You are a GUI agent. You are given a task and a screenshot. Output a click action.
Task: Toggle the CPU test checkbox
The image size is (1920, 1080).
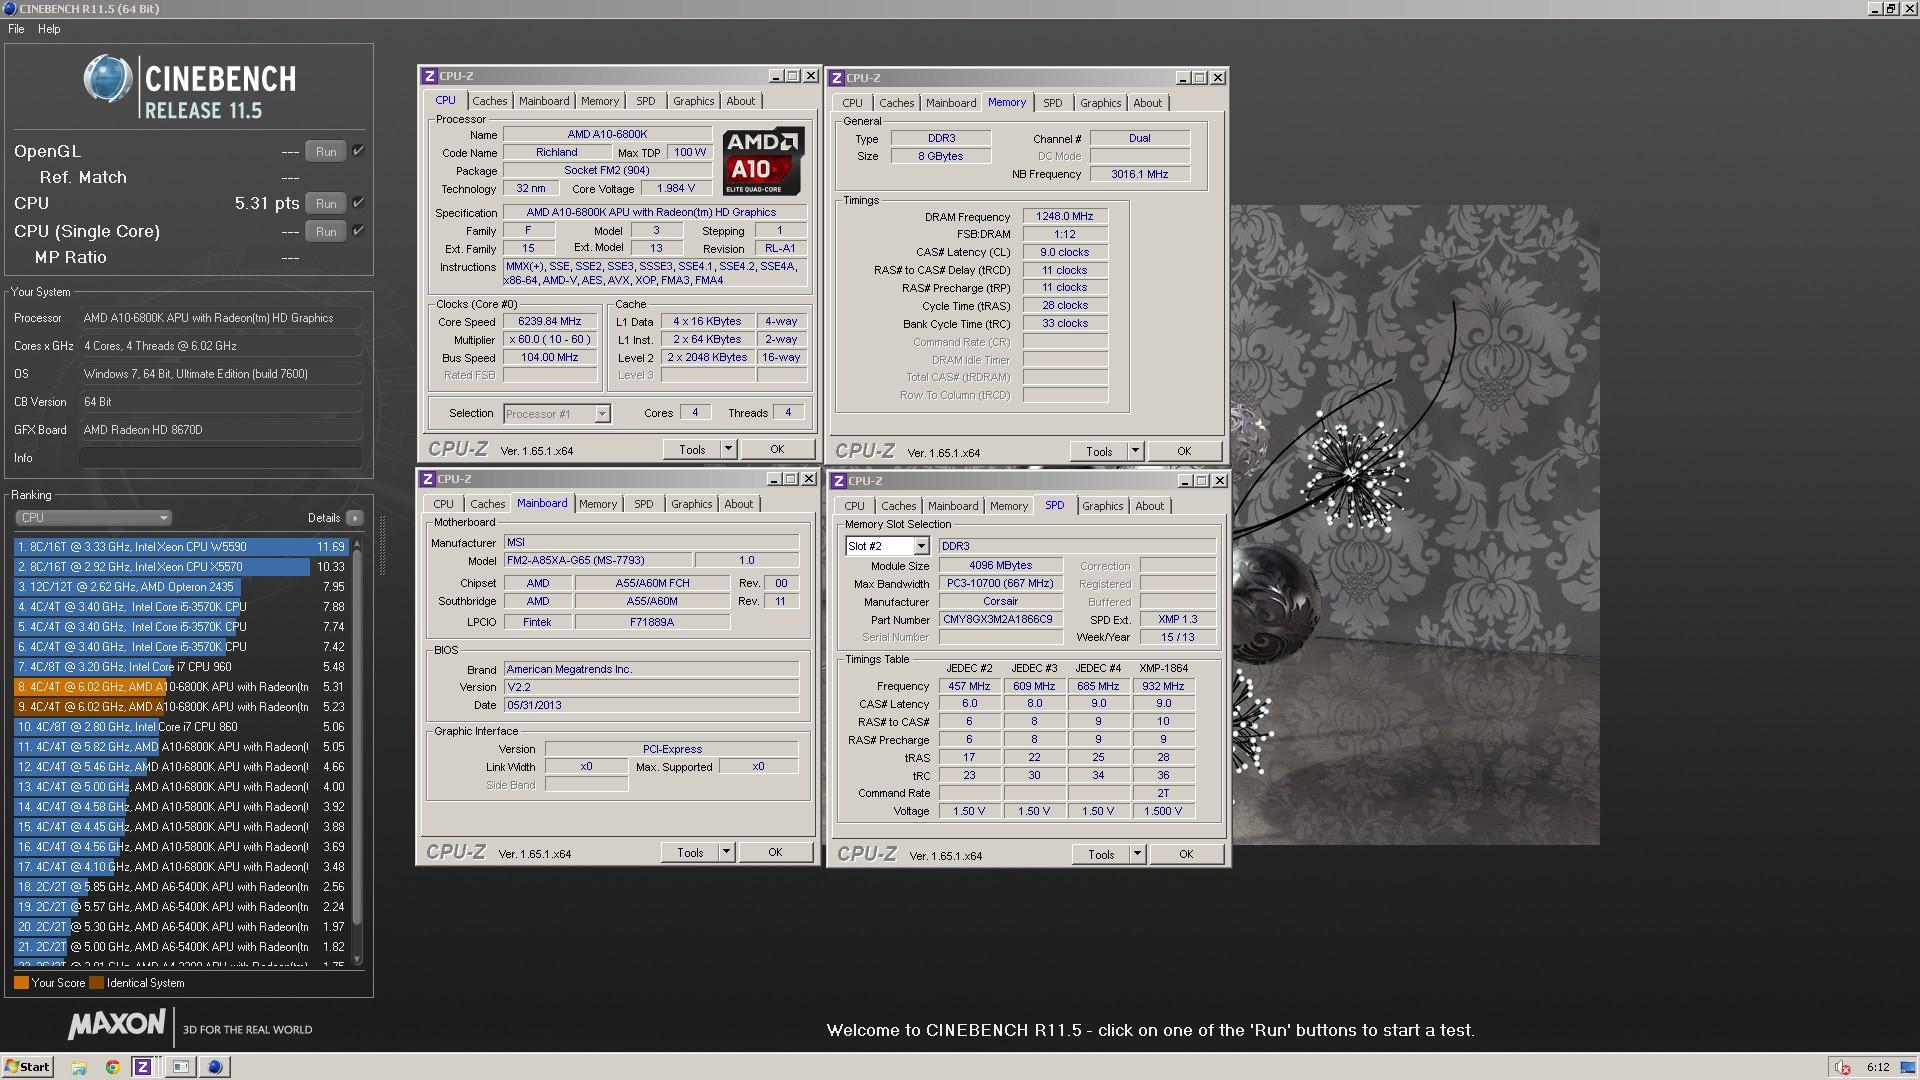(x=358, y=203)
